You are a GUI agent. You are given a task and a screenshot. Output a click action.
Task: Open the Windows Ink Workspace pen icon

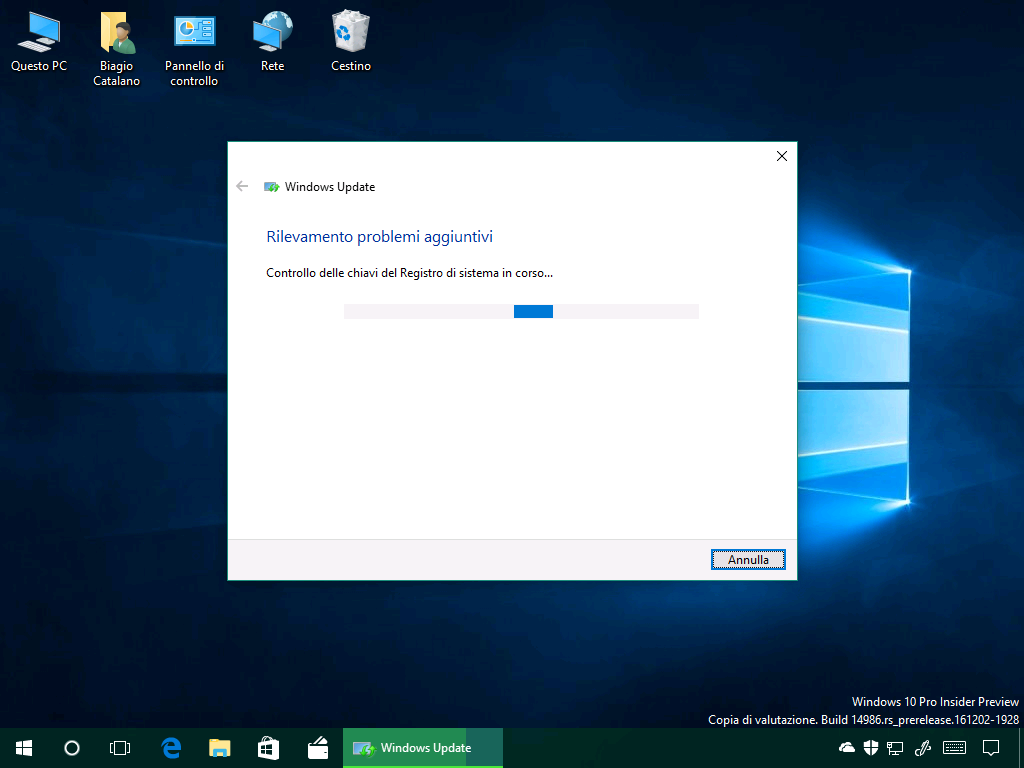pyautogui.click(x=922, y=748)
